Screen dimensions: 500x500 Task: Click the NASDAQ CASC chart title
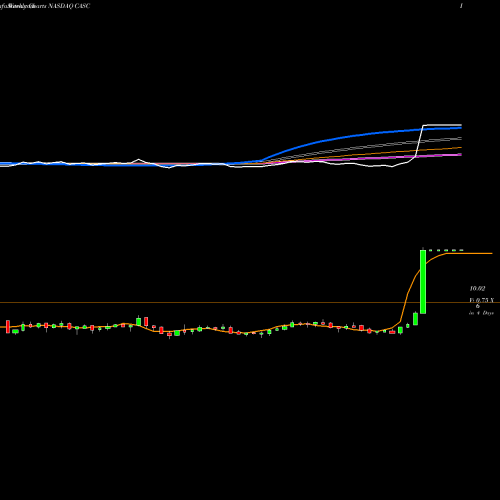pos(69,6)
